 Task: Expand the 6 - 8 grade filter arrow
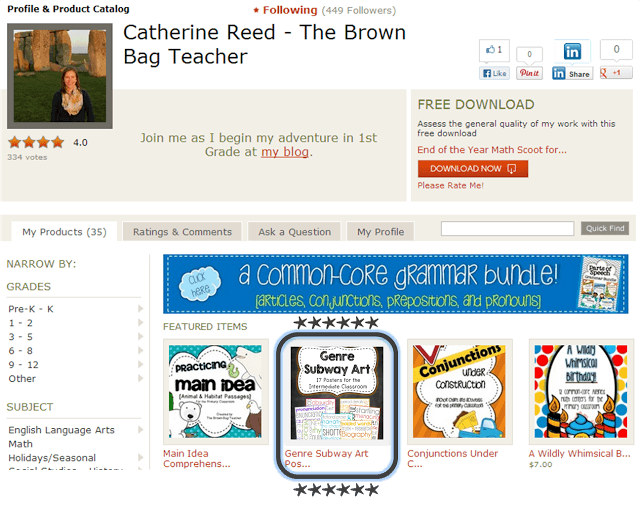coord(140,350)
